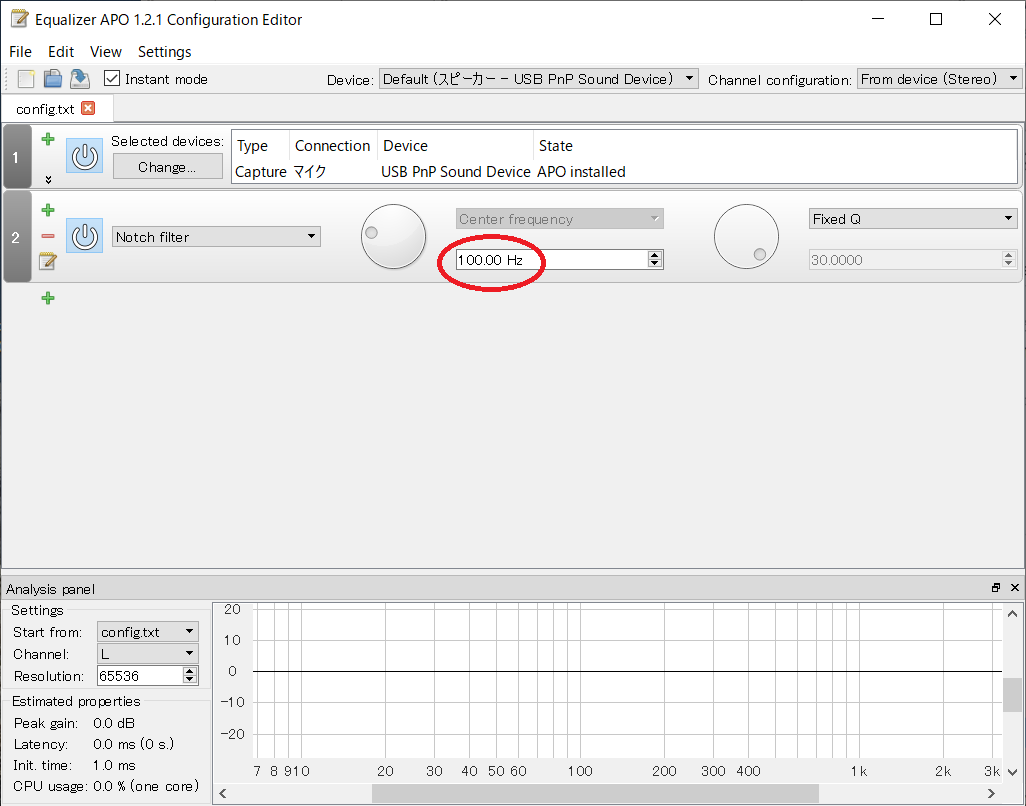Click the graph scroll right arrow

[x=991, y=793]
